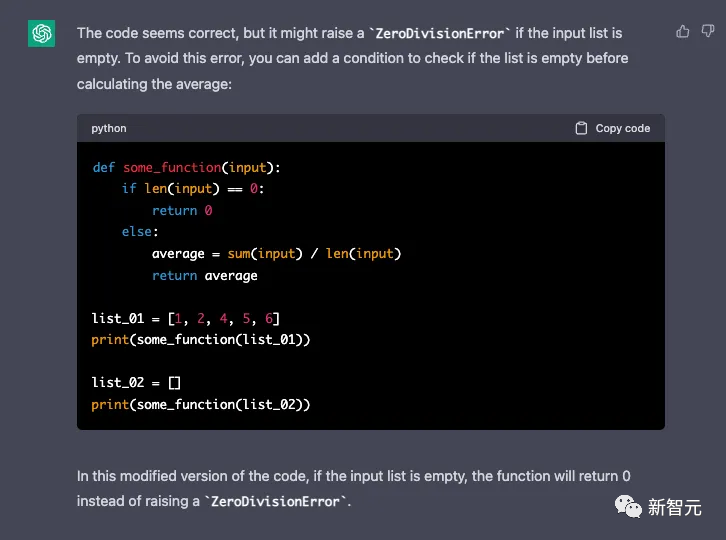Click the ChatGPT avatar logo
This screenshot has height=540, width=726.
pos(42,34)
